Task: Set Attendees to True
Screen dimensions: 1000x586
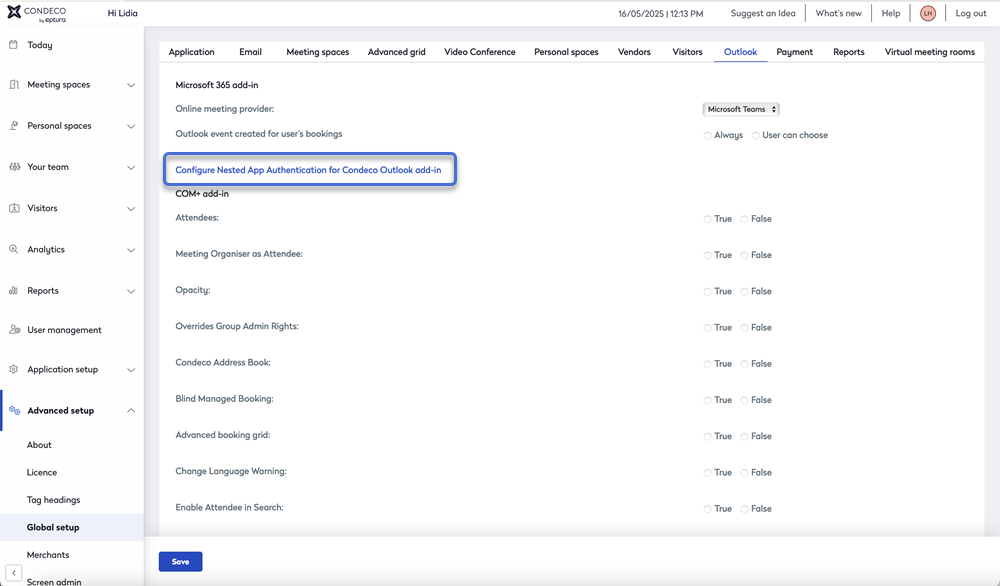Action: point(707,219)
